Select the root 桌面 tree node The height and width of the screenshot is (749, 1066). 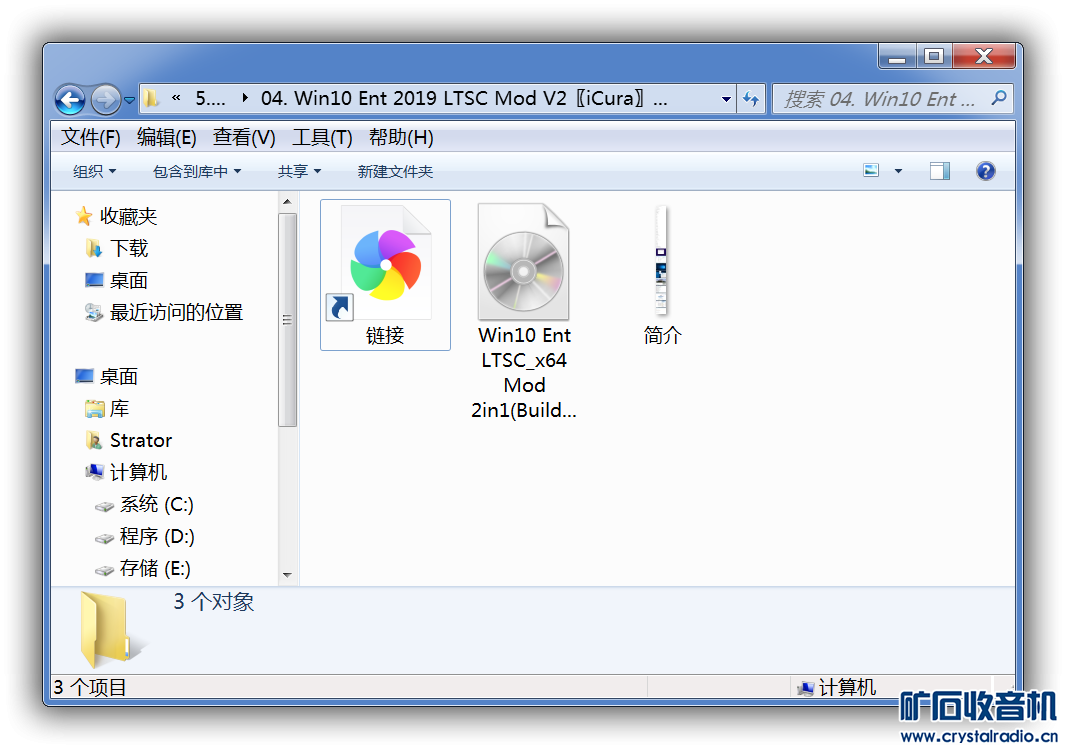point(118,376)
